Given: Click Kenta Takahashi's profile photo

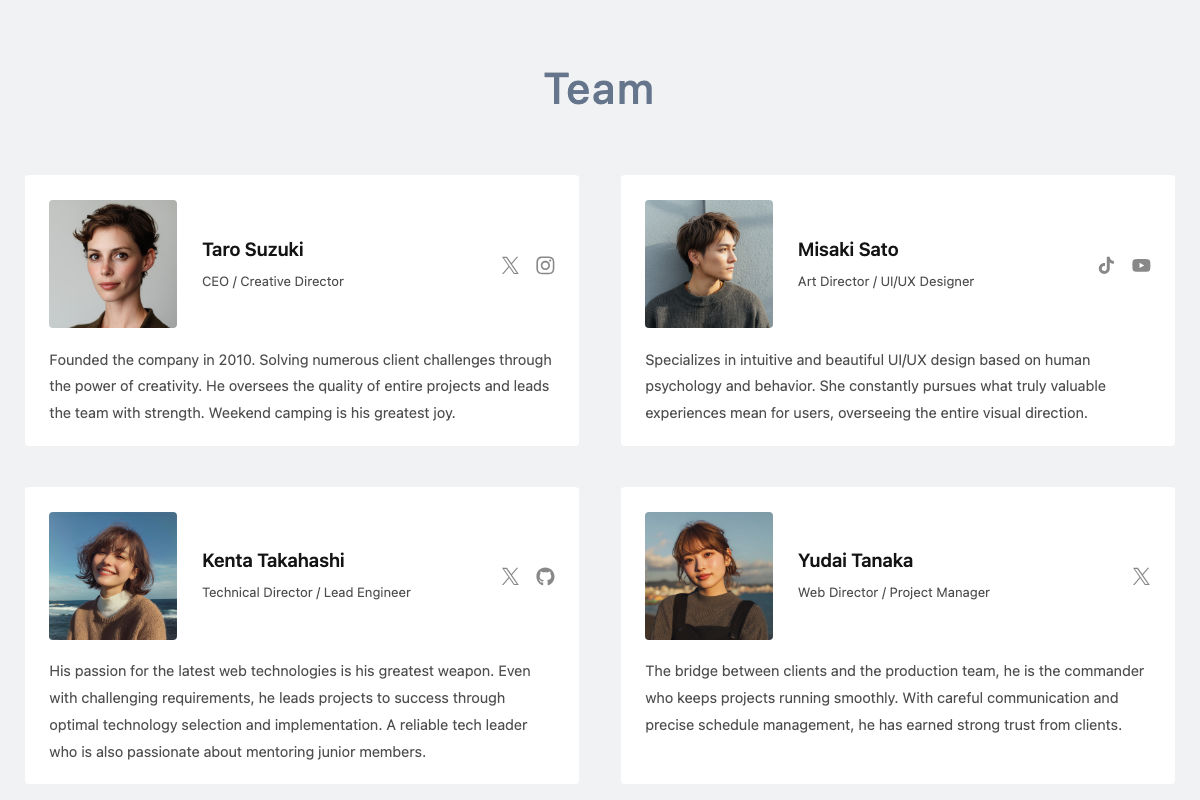Looking at the screenshot, I should coord(113,576).
